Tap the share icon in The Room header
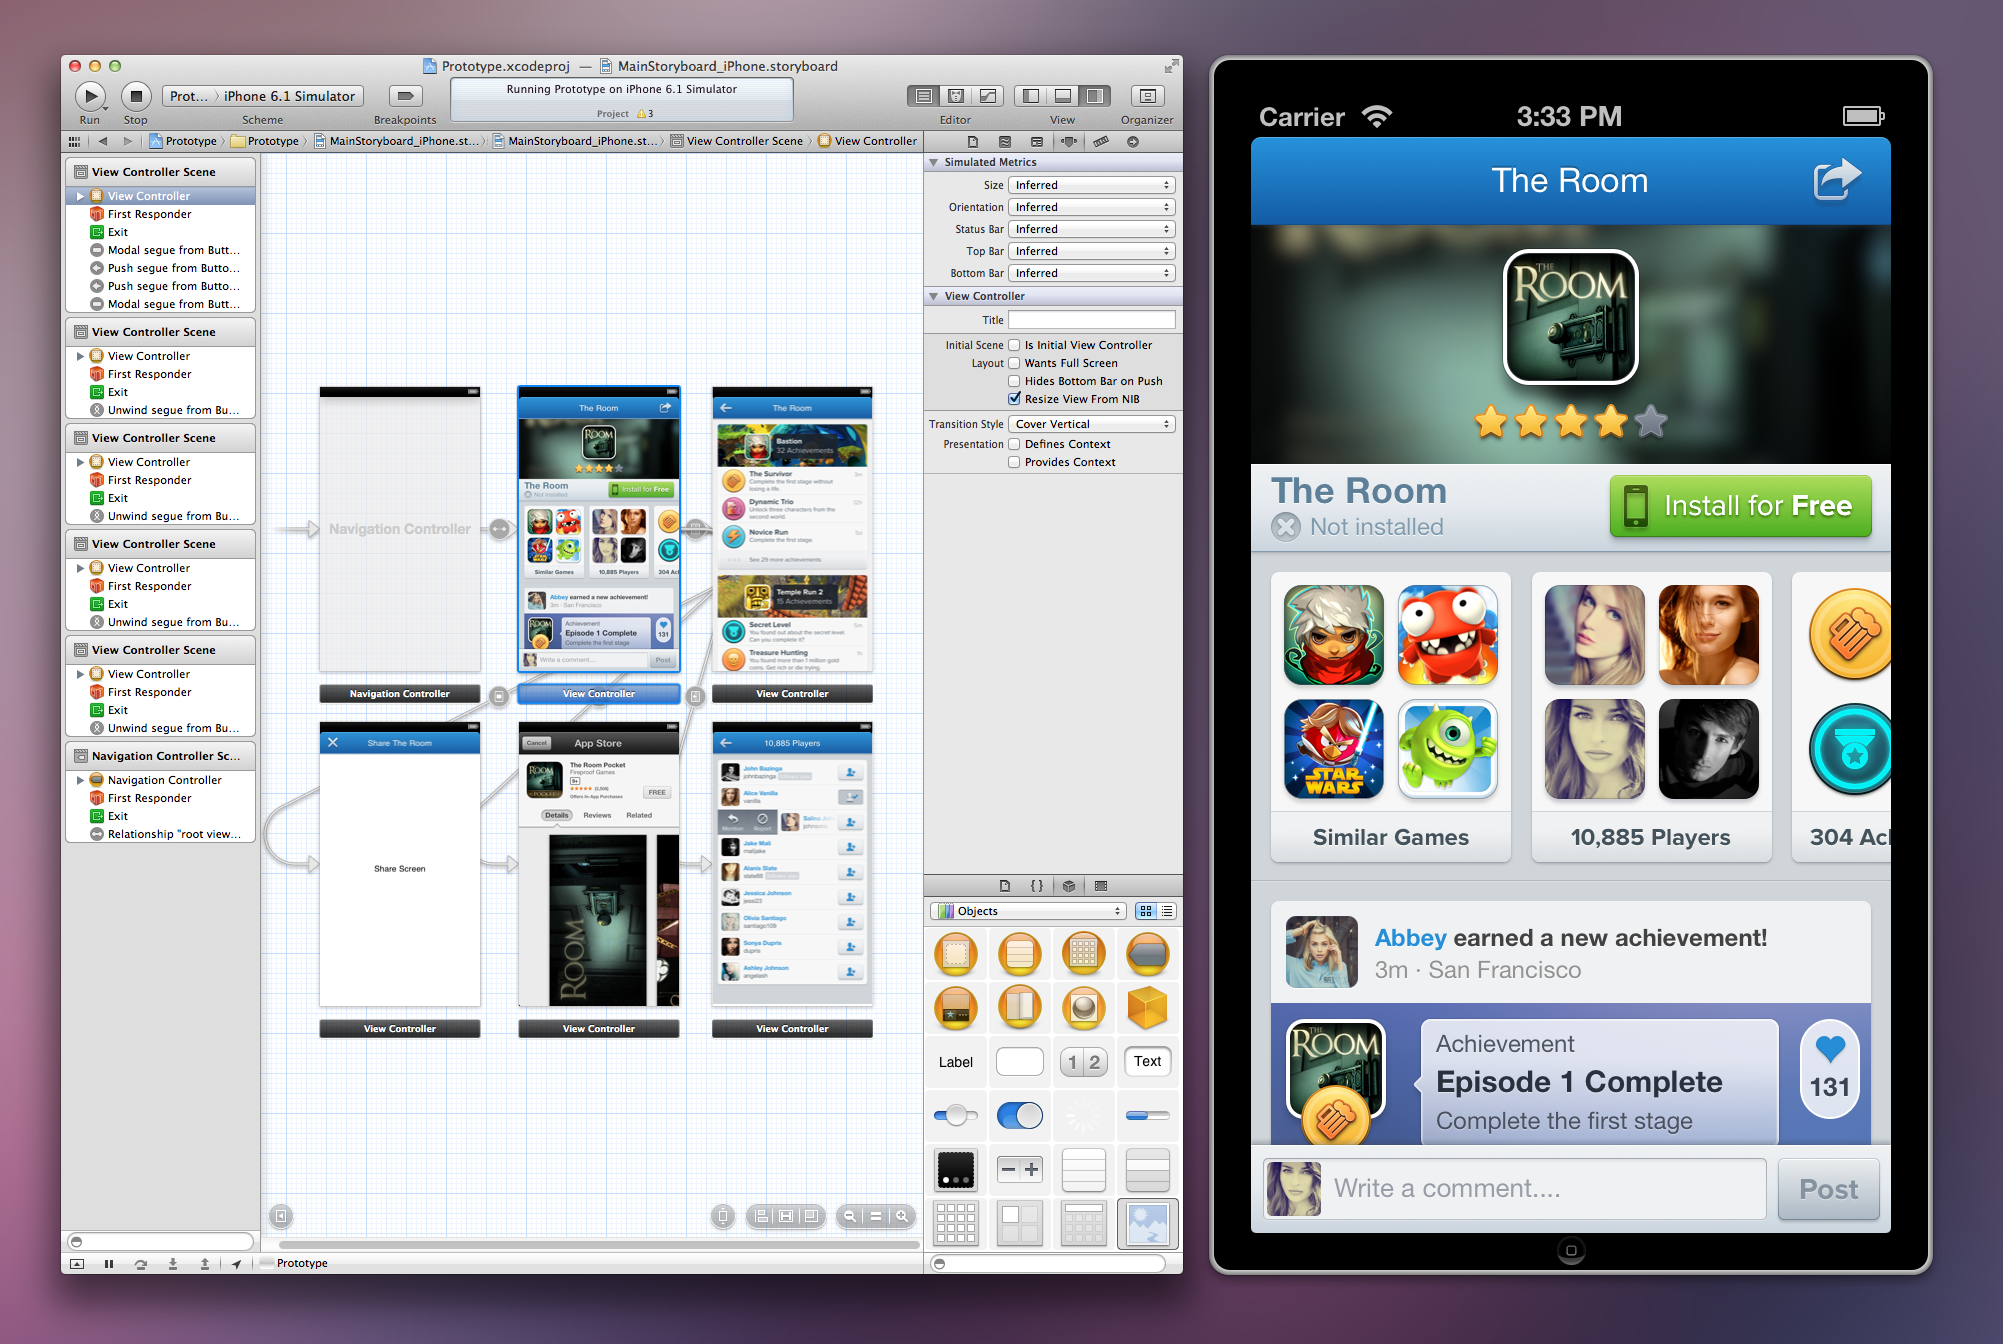 [x=1836, y=180]
